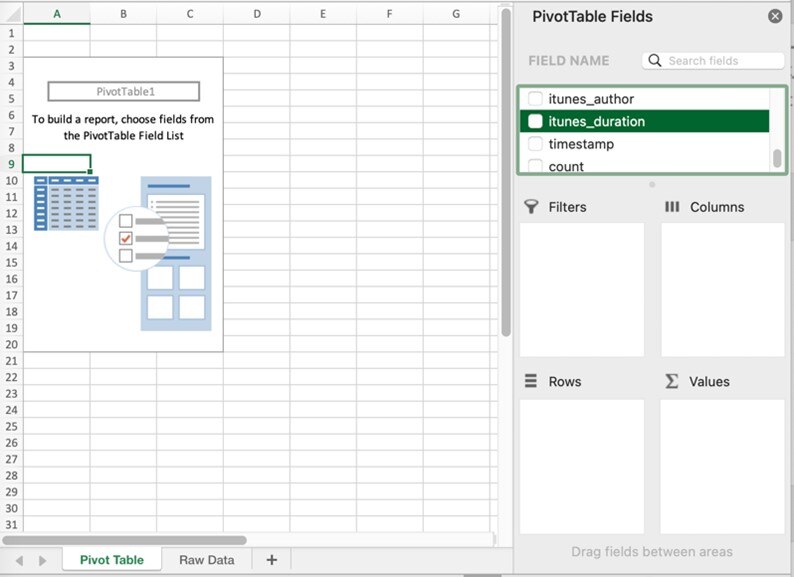794x577 pixels.
Task: Click the Search fields input box
Action: tap(713, 61)
